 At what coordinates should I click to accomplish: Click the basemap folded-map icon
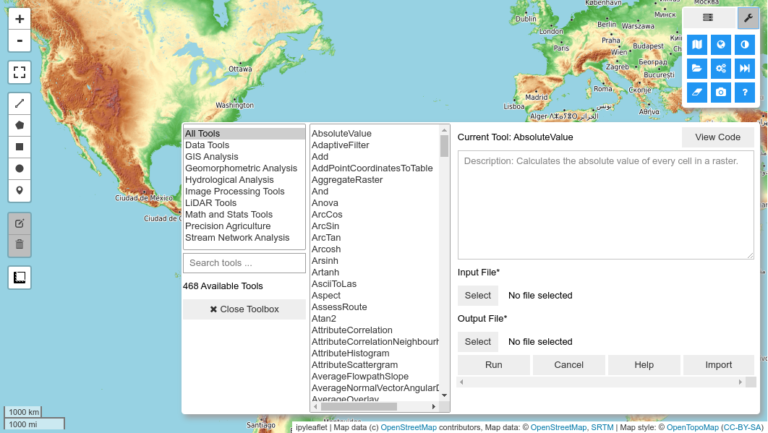click(x=697, y=45)
